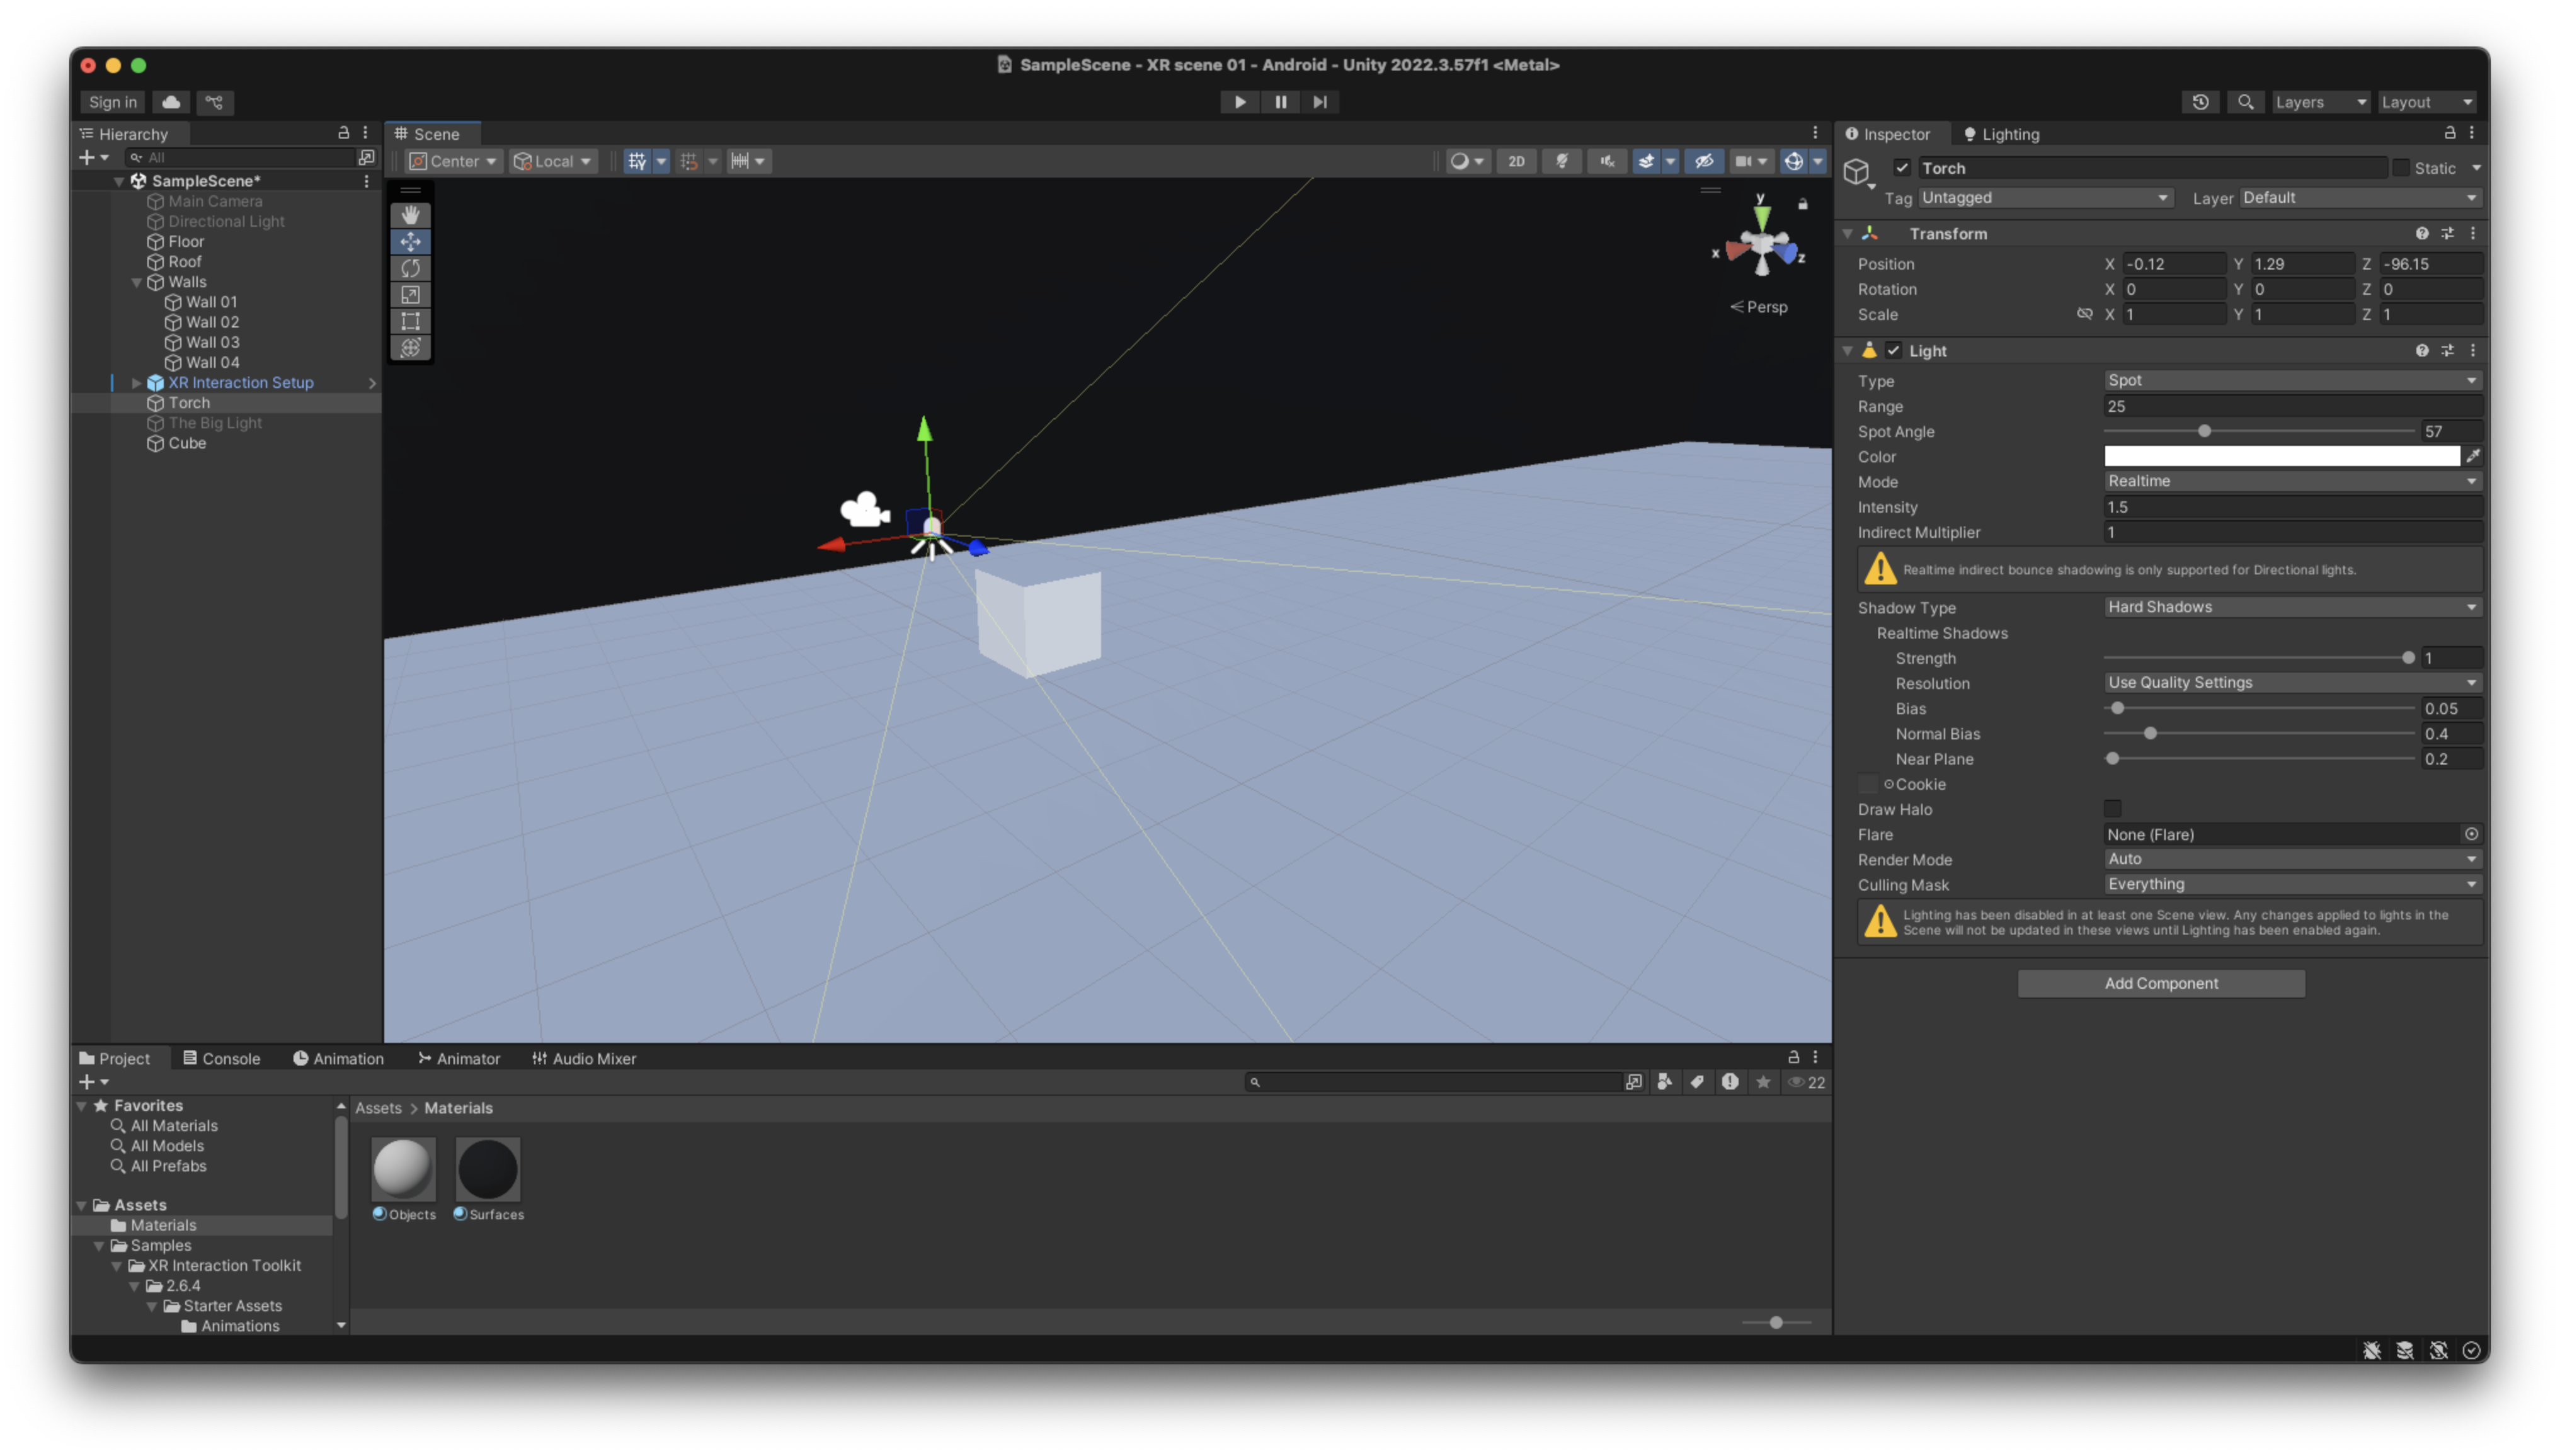
Task: Open the light Color swatch
Action: pos(2281,456)
